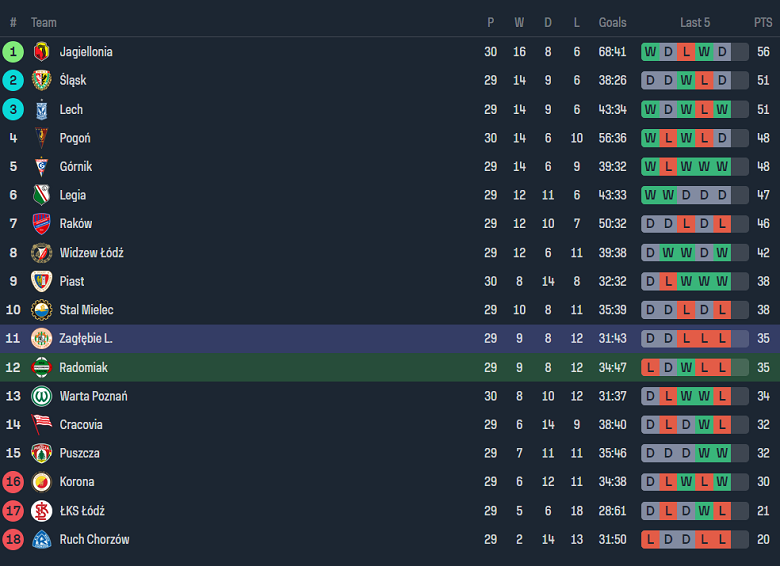Click the red position 18 relegation badge
The width and height of the screenshot is (780, 566).
point(13,539)
